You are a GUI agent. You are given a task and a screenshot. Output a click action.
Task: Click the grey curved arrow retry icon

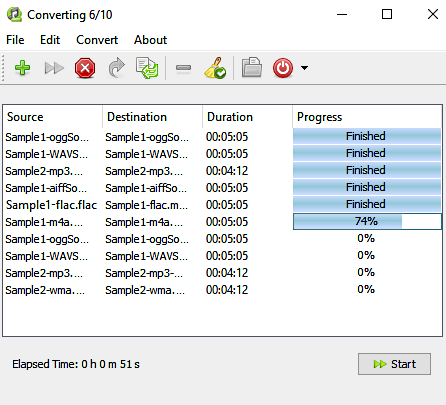click(116, 68)
